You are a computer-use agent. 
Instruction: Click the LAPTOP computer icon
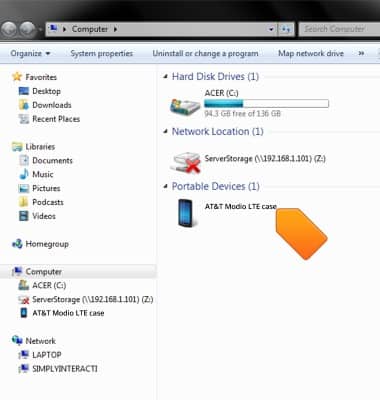click(x=24, y=355)
